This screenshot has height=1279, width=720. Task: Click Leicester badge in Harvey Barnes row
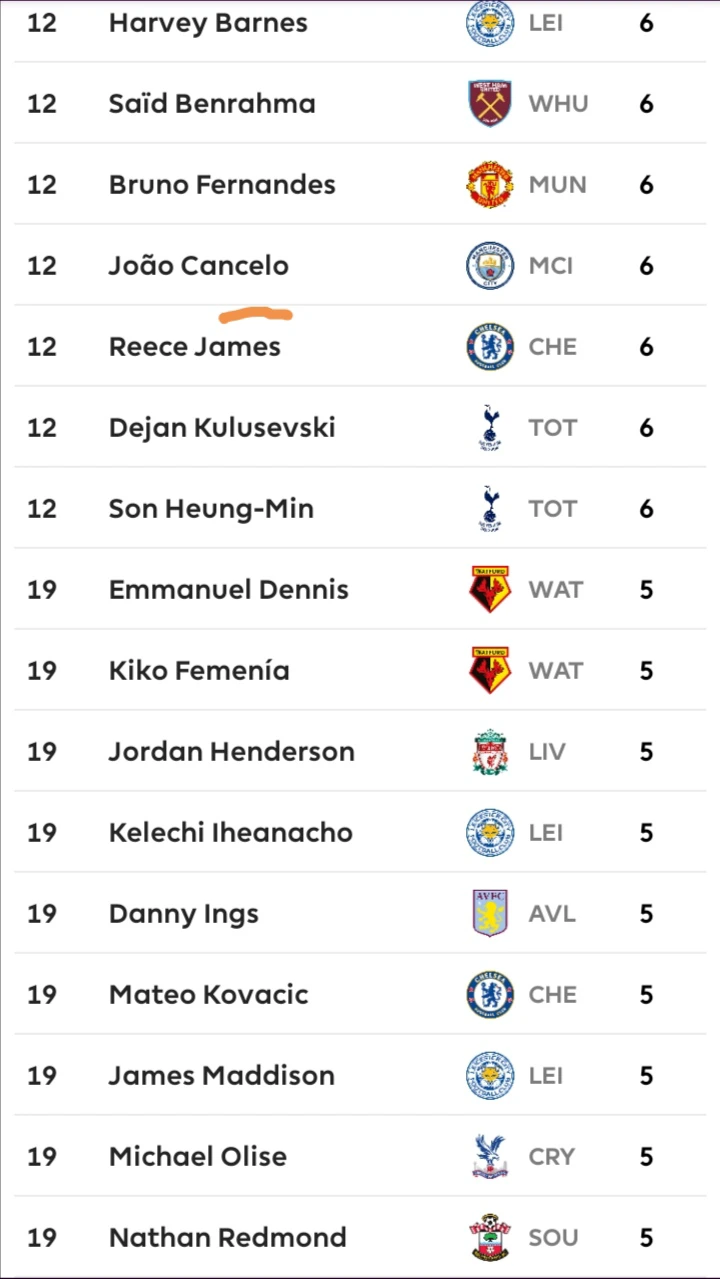pos(490,23)
